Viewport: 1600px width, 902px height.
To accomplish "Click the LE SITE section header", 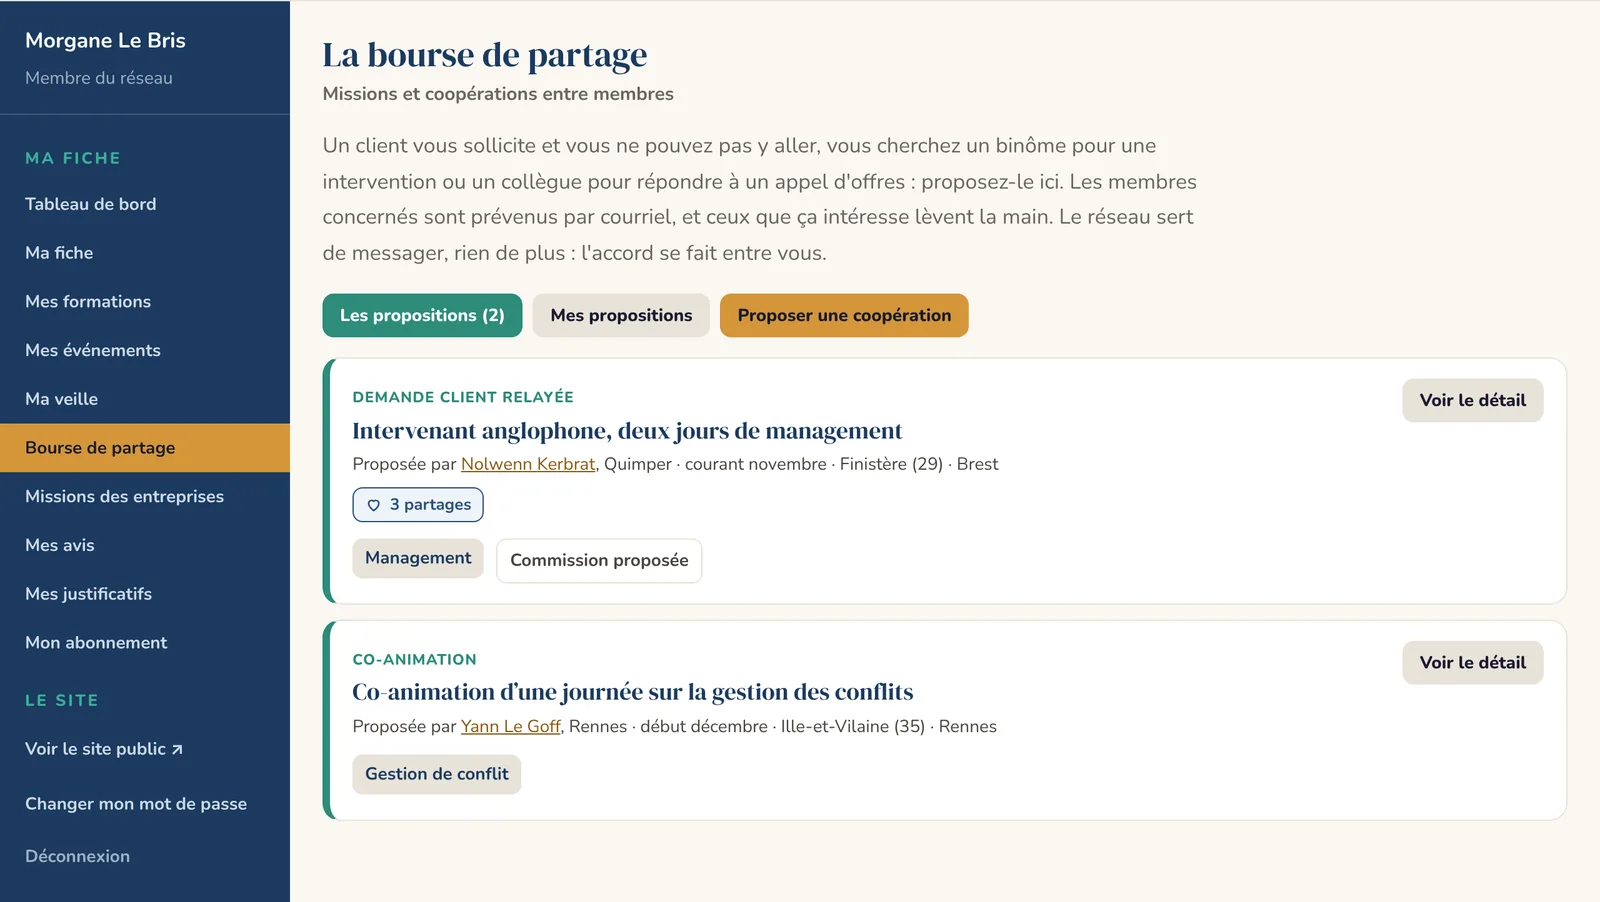I will coord(62,700).
